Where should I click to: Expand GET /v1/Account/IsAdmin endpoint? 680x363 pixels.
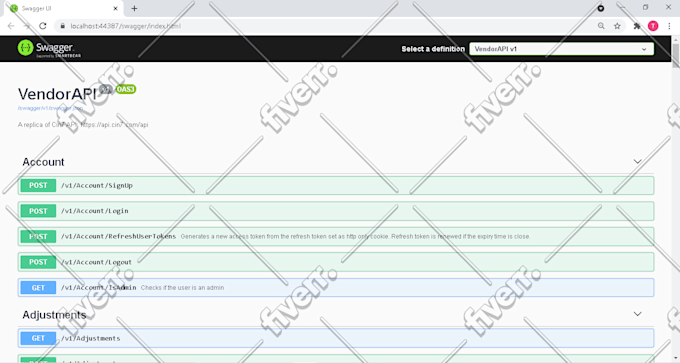[x=336, y=288]
